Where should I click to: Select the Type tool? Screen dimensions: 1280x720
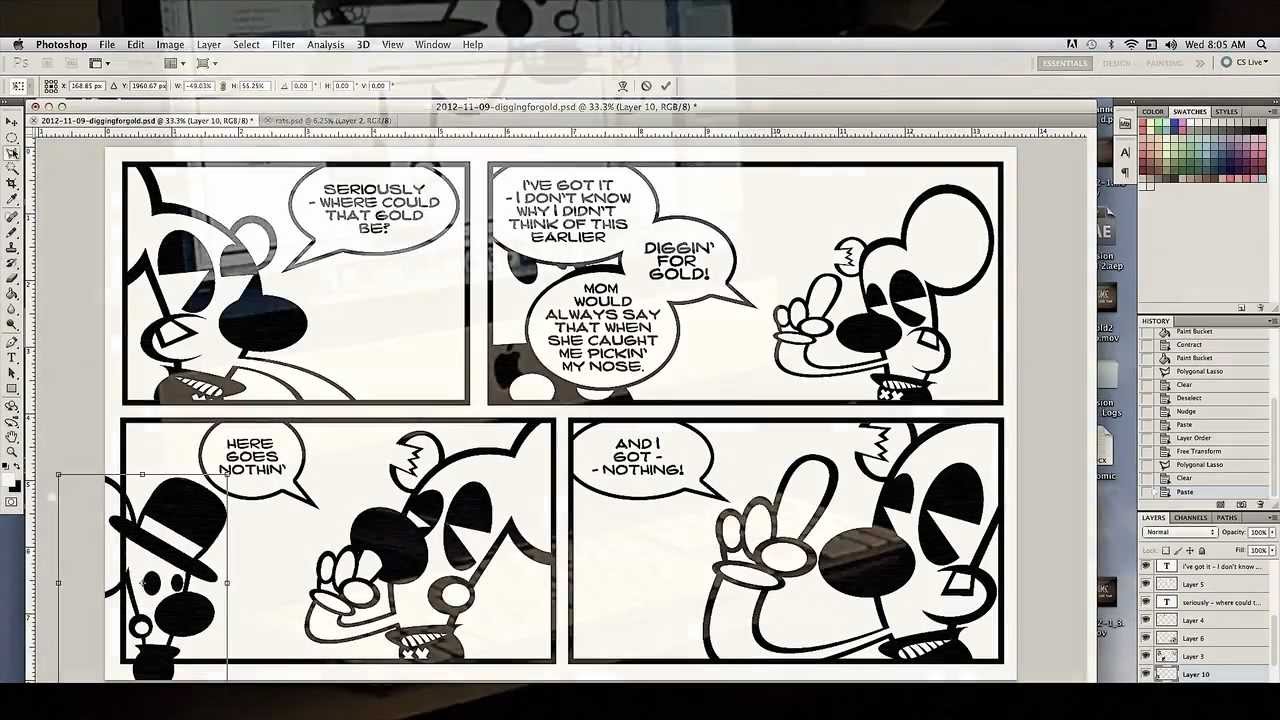tap(11, 357)
